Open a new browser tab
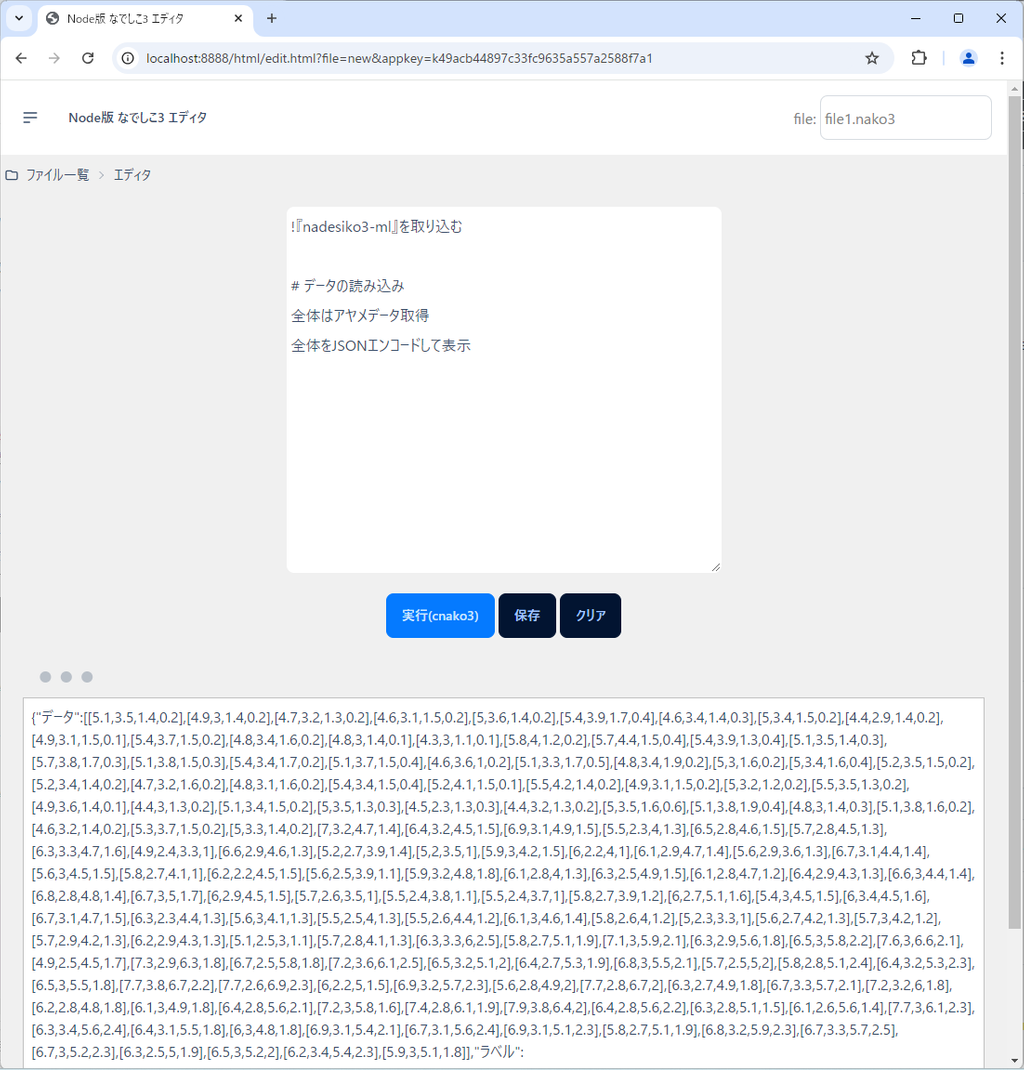Viewport: 1024px width, 1070px height. pyautogui.click(x=272, y=18)
